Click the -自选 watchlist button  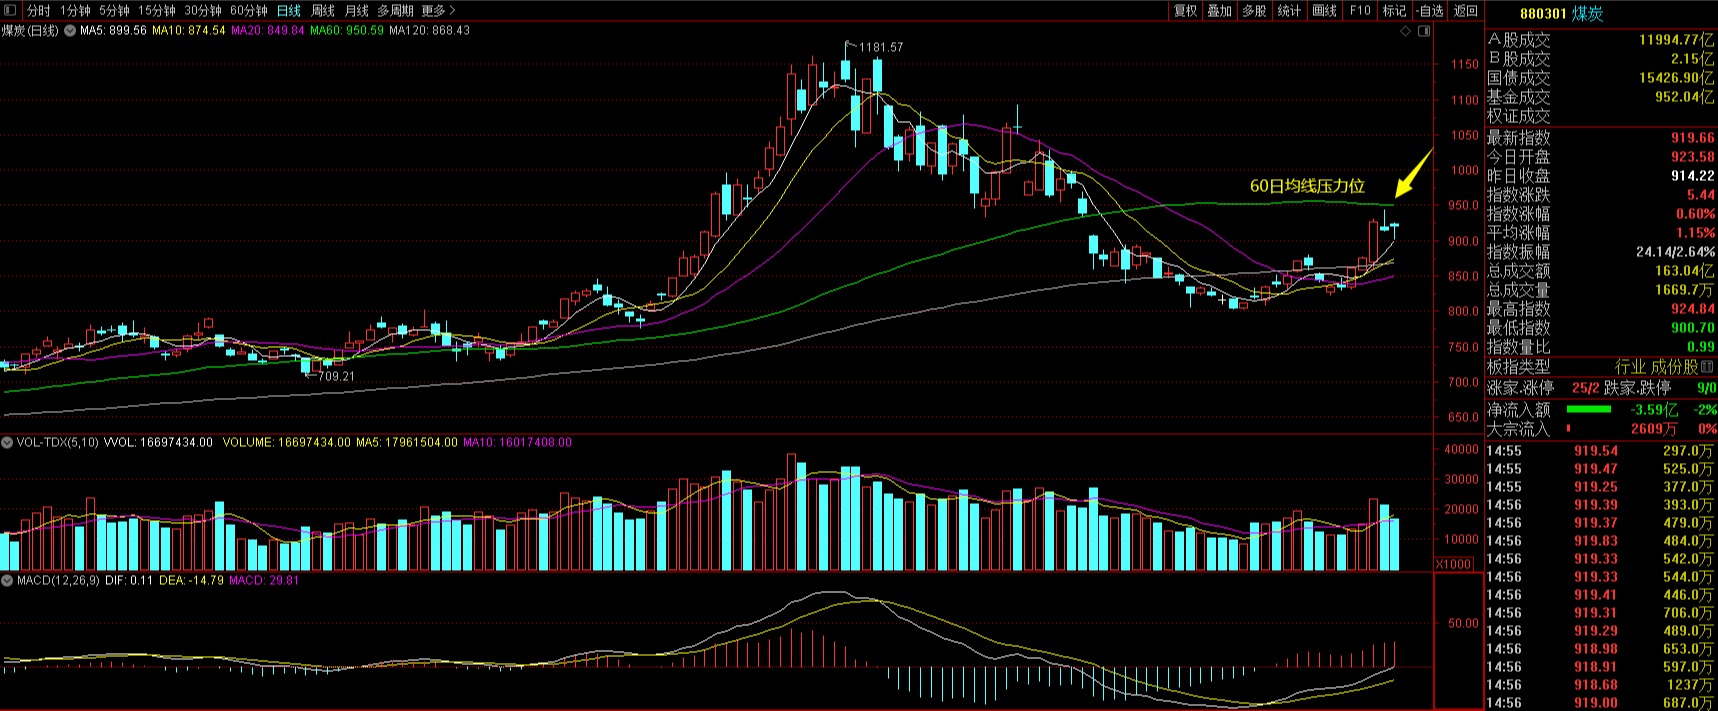click(1430, 11)
